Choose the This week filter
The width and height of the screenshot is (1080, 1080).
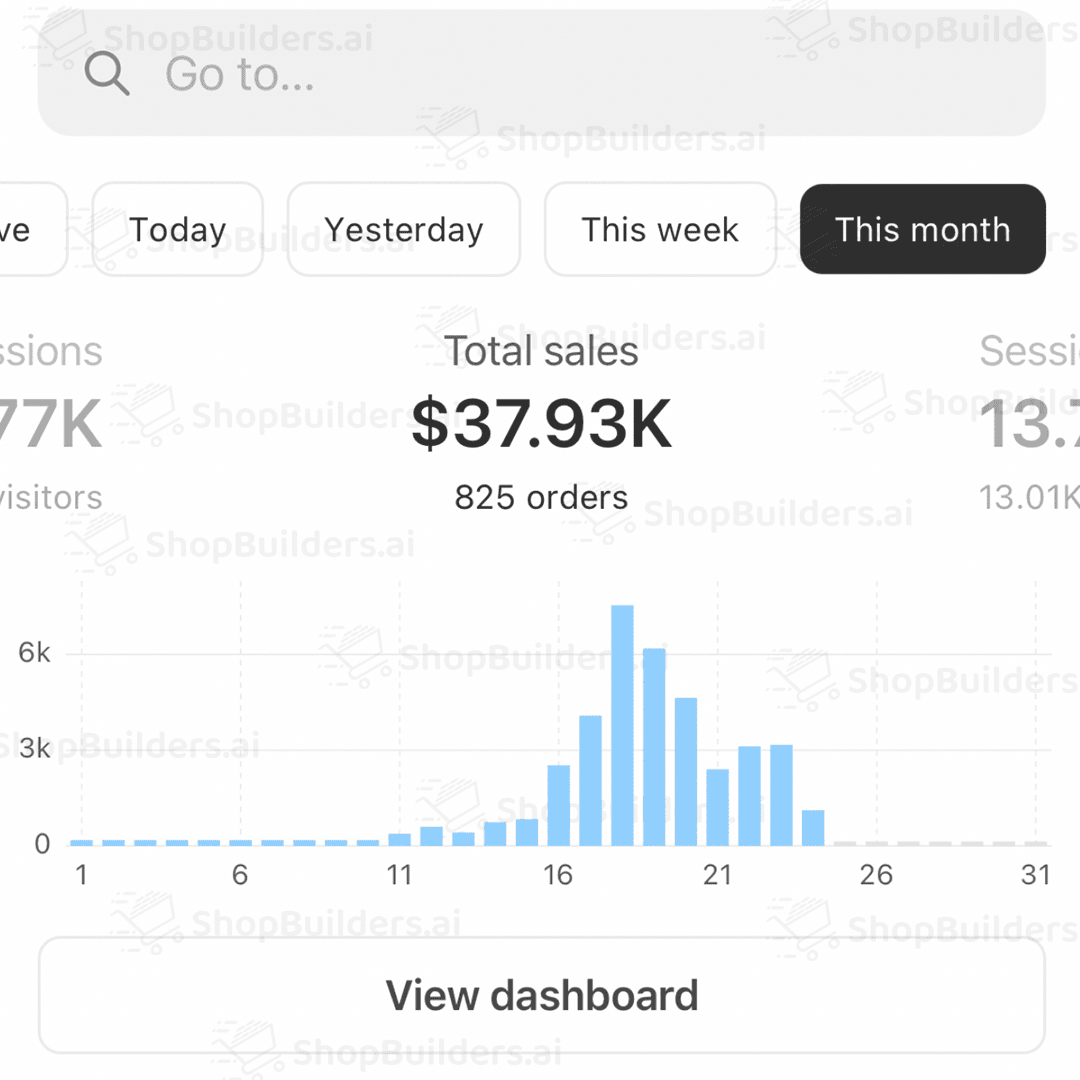(660, 230)
